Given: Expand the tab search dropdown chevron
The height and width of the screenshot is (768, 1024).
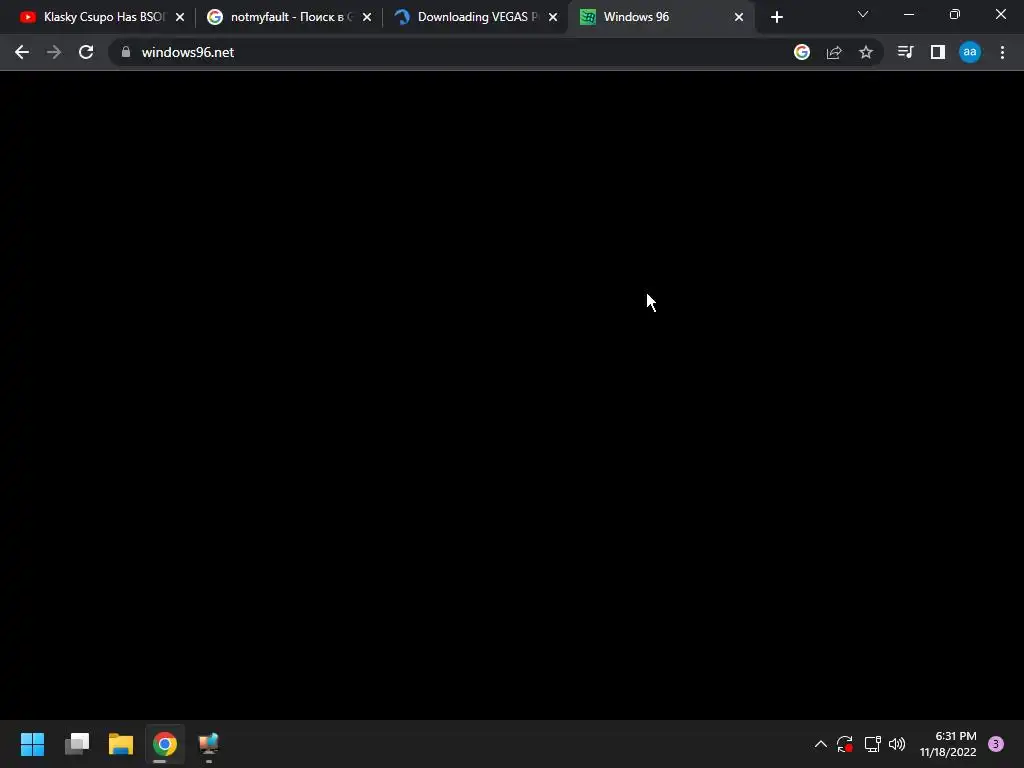Looking at the screenshot, I should tap(863, 14).
